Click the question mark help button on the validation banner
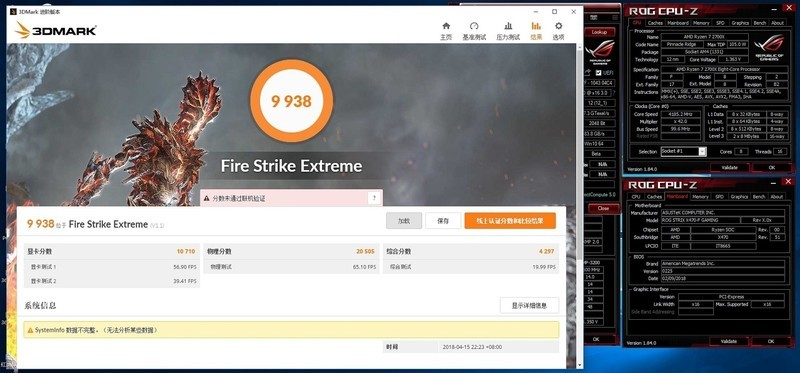Screen dimensions: 800x373 click(x=374, y=198)
